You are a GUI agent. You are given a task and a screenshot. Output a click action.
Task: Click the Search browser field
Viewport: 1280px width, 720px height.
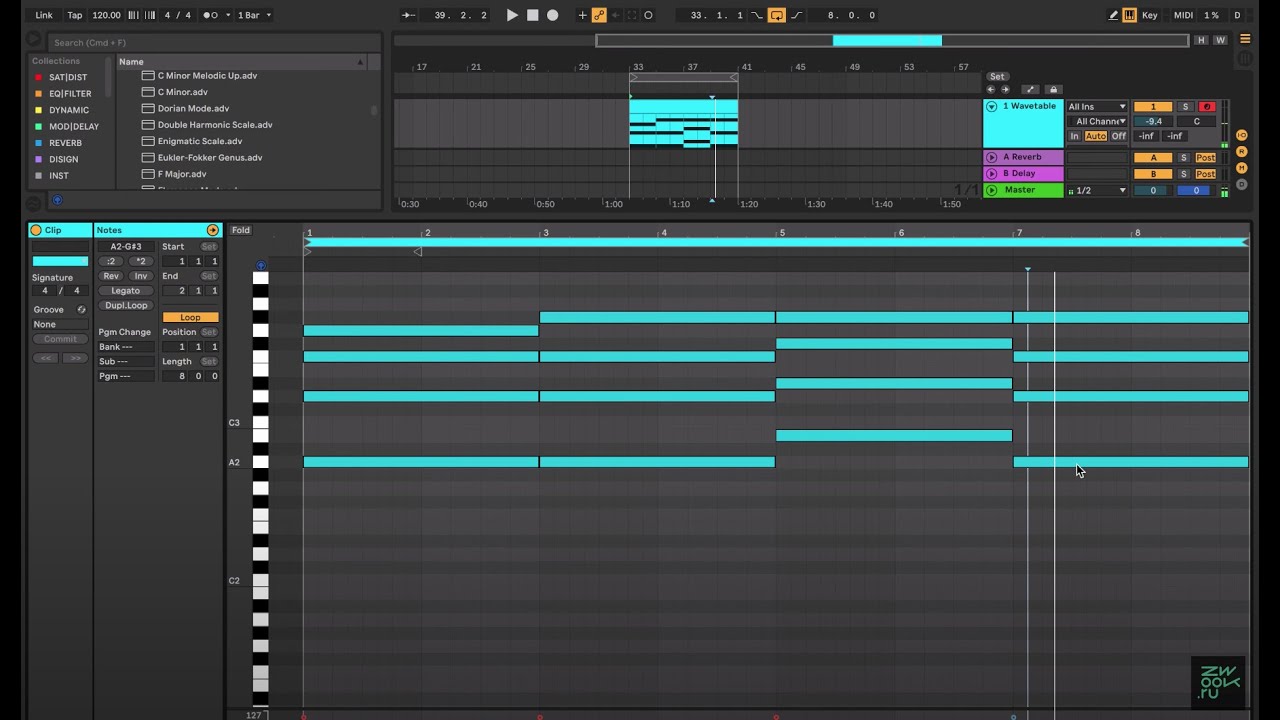pyautogui.click(x=213, y=42)
